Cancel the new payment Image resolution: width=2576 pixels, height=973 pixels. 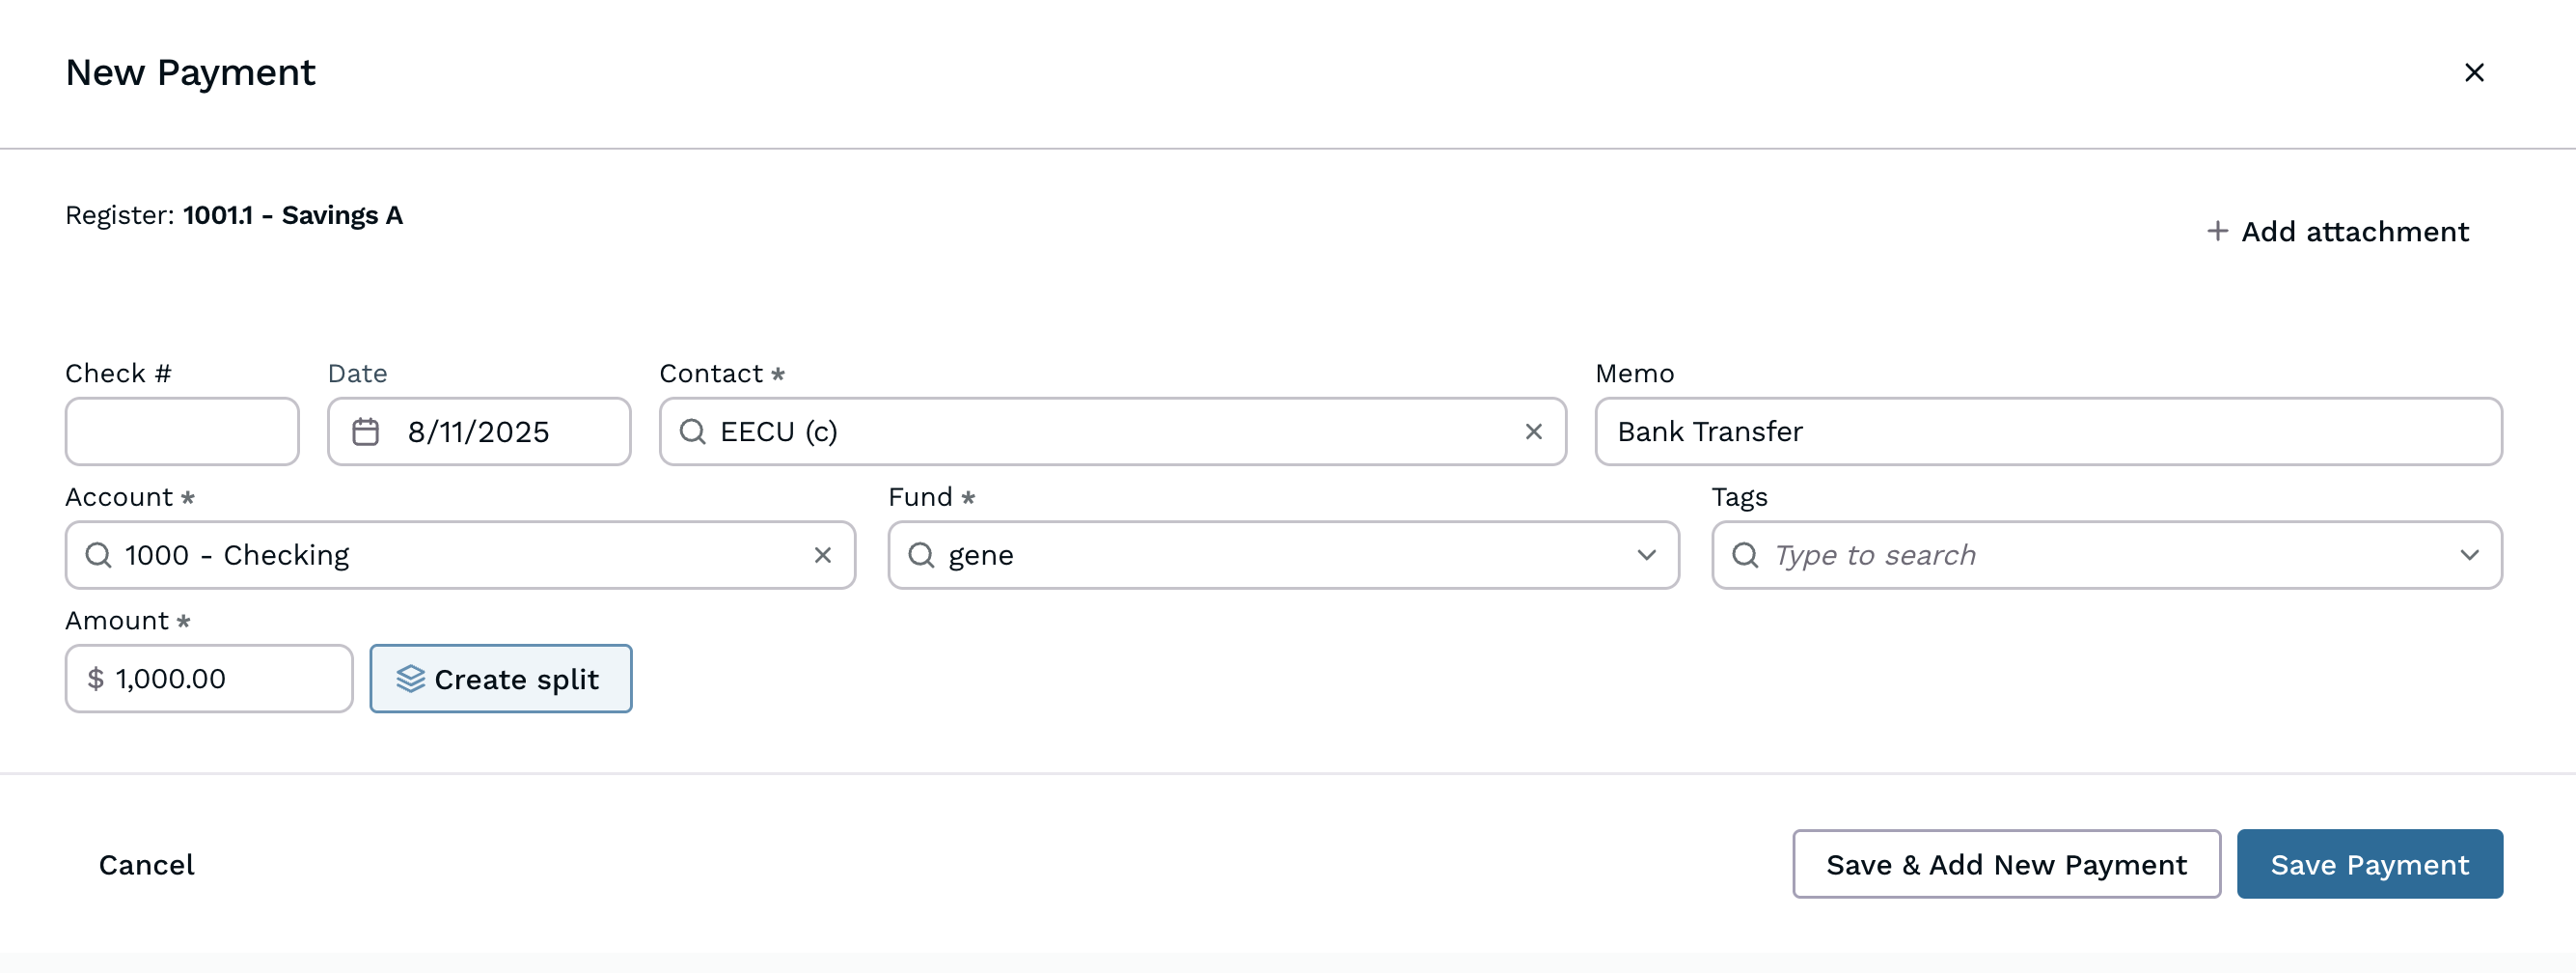point(146,864)
